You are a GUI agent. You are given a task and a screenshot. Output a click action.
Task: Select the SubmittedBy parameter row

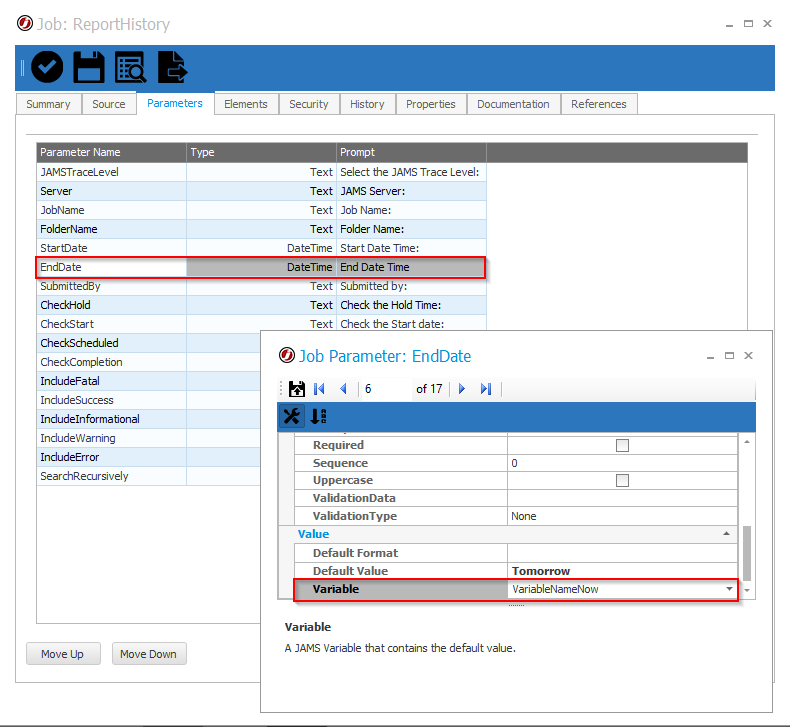click(x=261, y=286)
